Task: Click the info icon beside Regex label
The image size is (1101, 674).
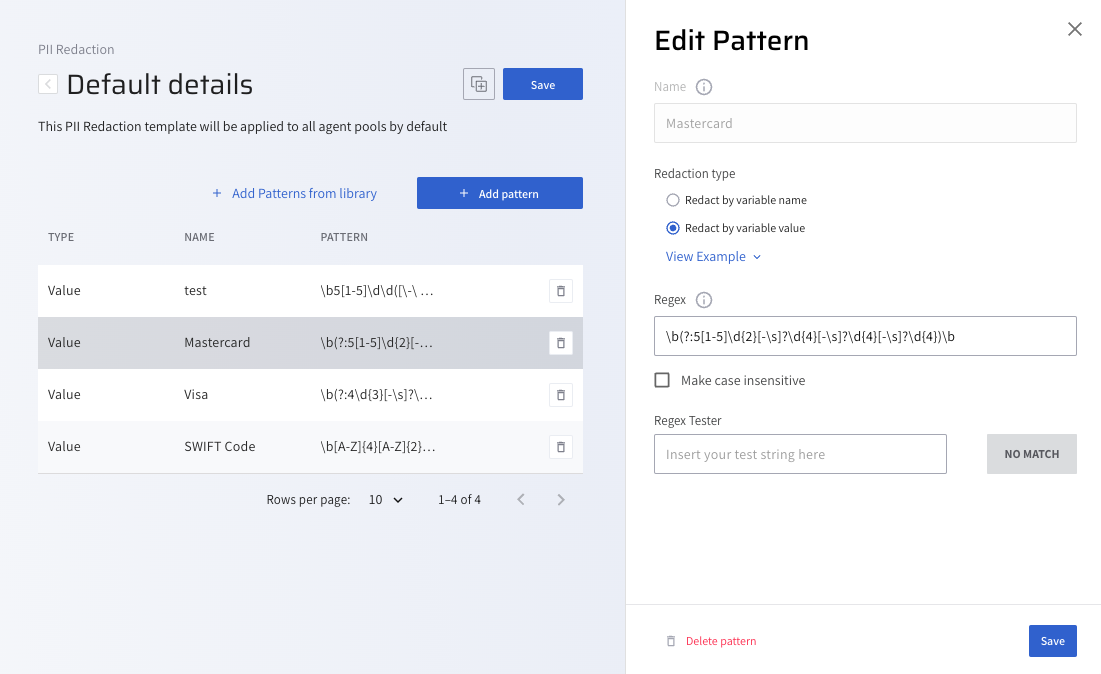Action: pyautogui.click(x=704, y=300)
